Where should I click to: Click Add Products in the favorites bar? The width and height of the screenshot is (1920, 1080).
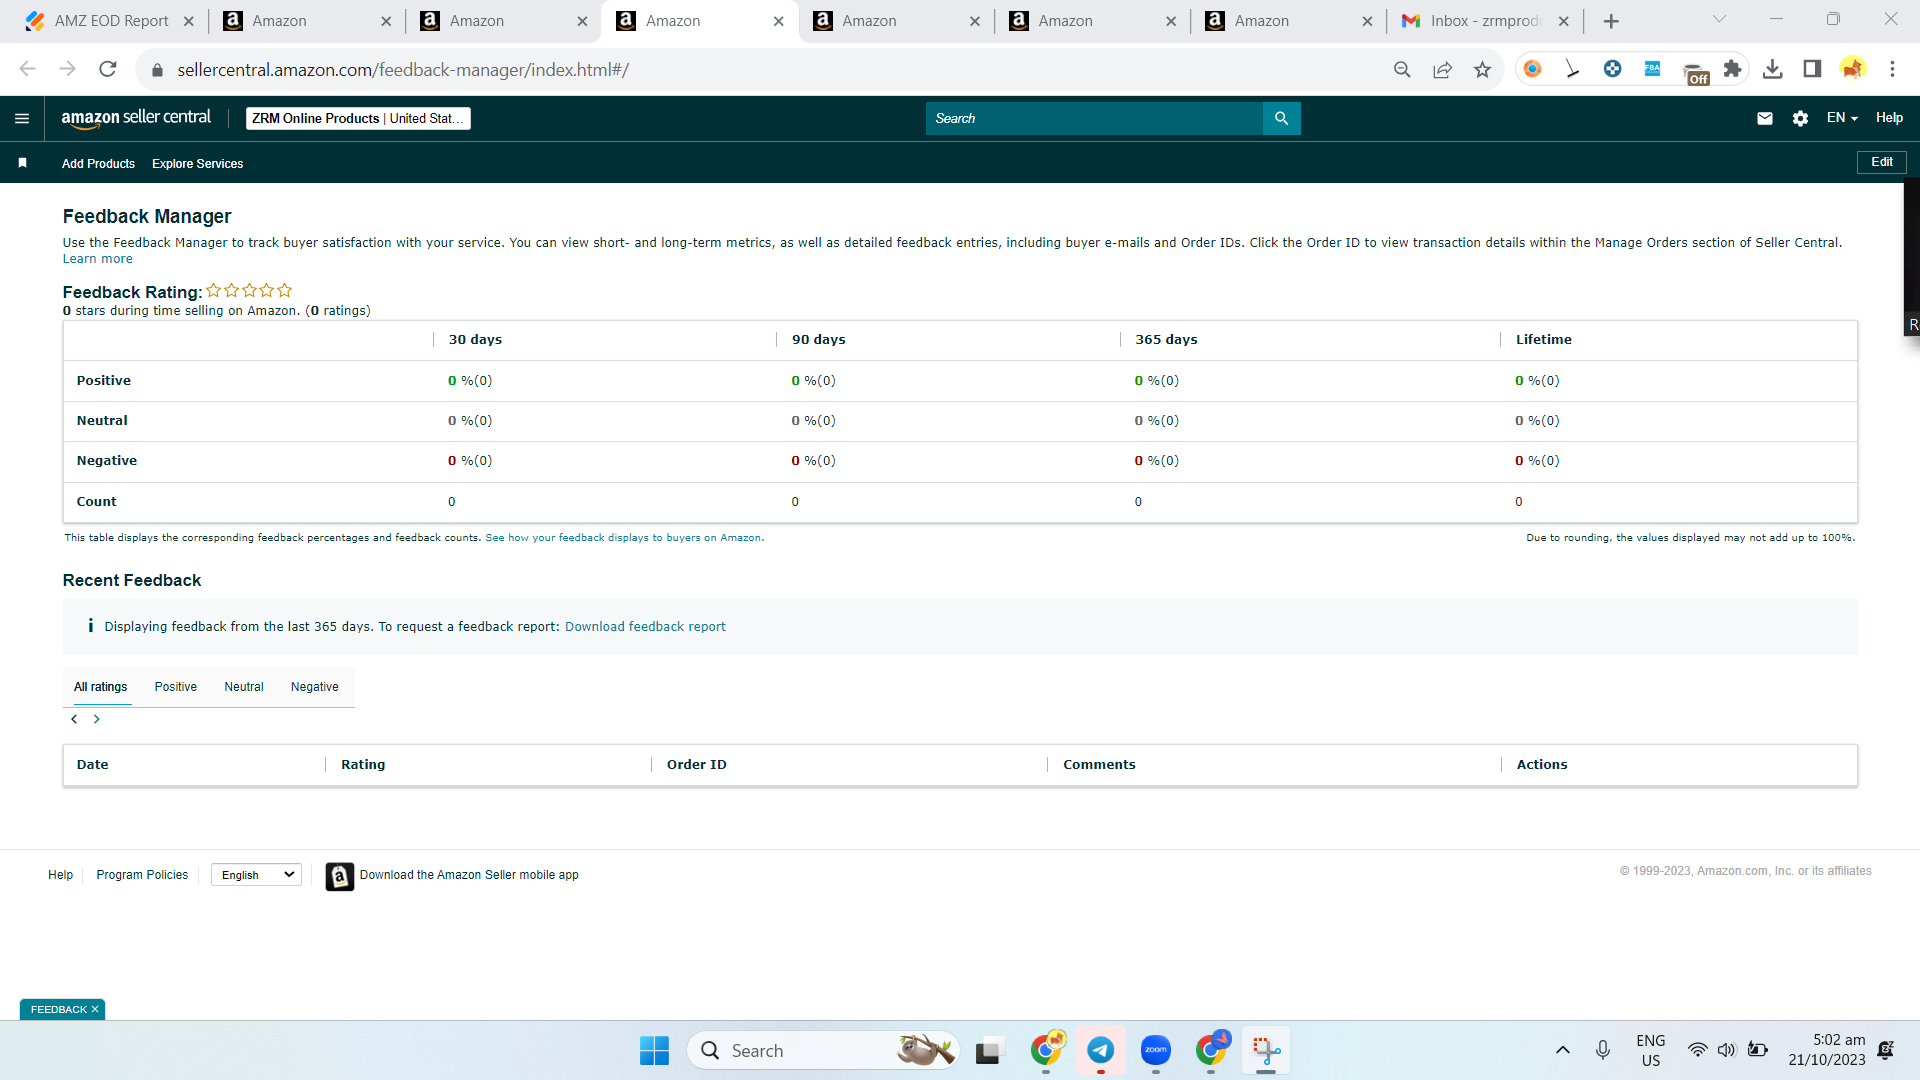click(x=98, y=164)
